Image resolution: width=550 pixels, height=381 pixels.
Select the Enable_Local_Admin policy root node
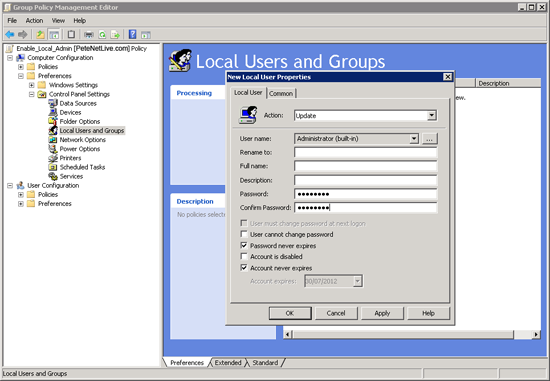81,48
